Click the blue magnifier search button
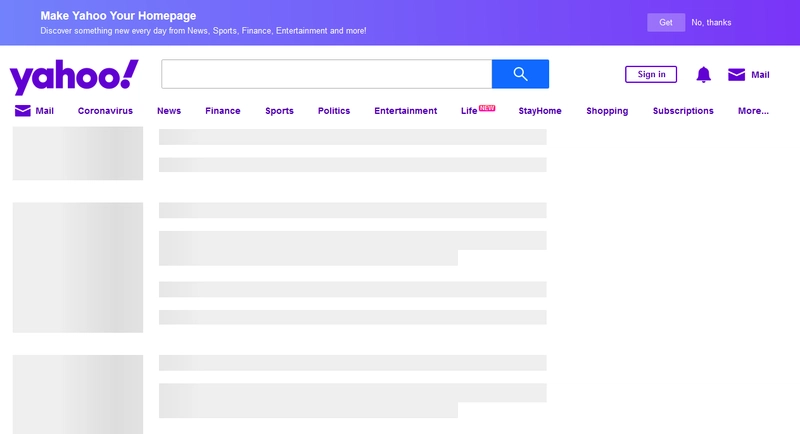 (x=520, y=74)
